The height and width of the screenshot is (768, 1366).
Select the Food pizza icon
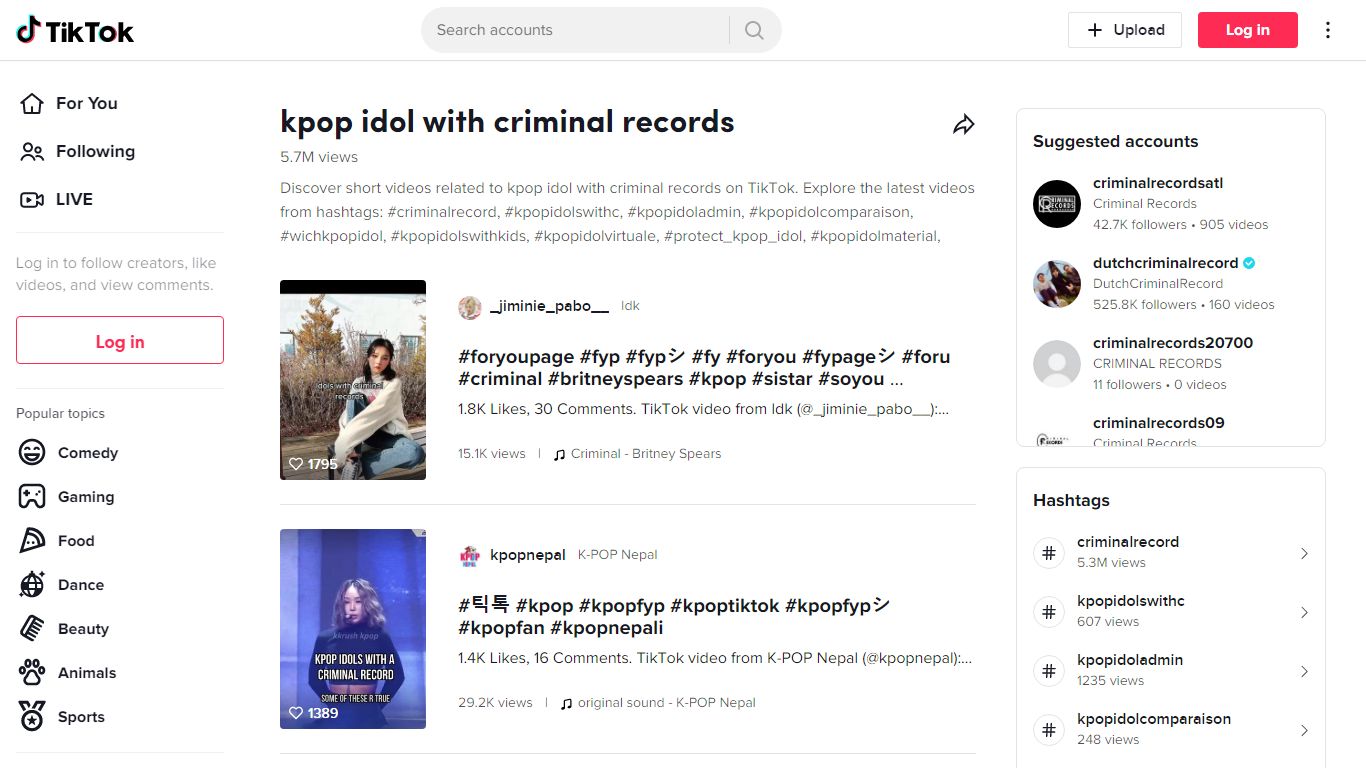coord(32,540)
